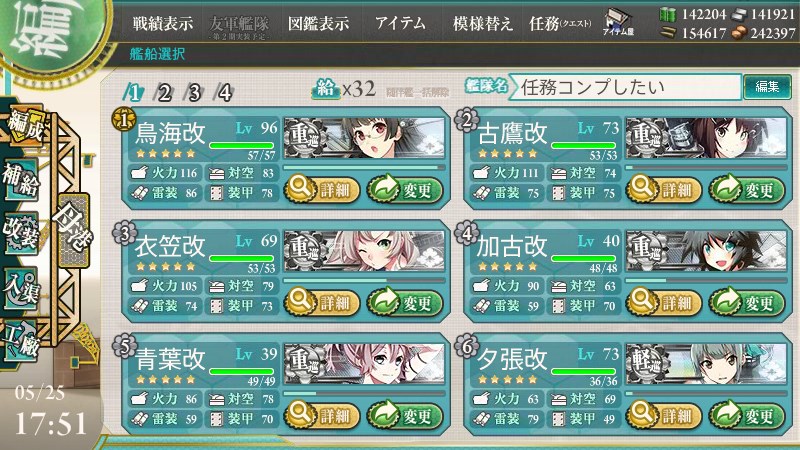Open the 改装 remodel sidebar icon
This screenshot has width=800, height=450.
21,233
